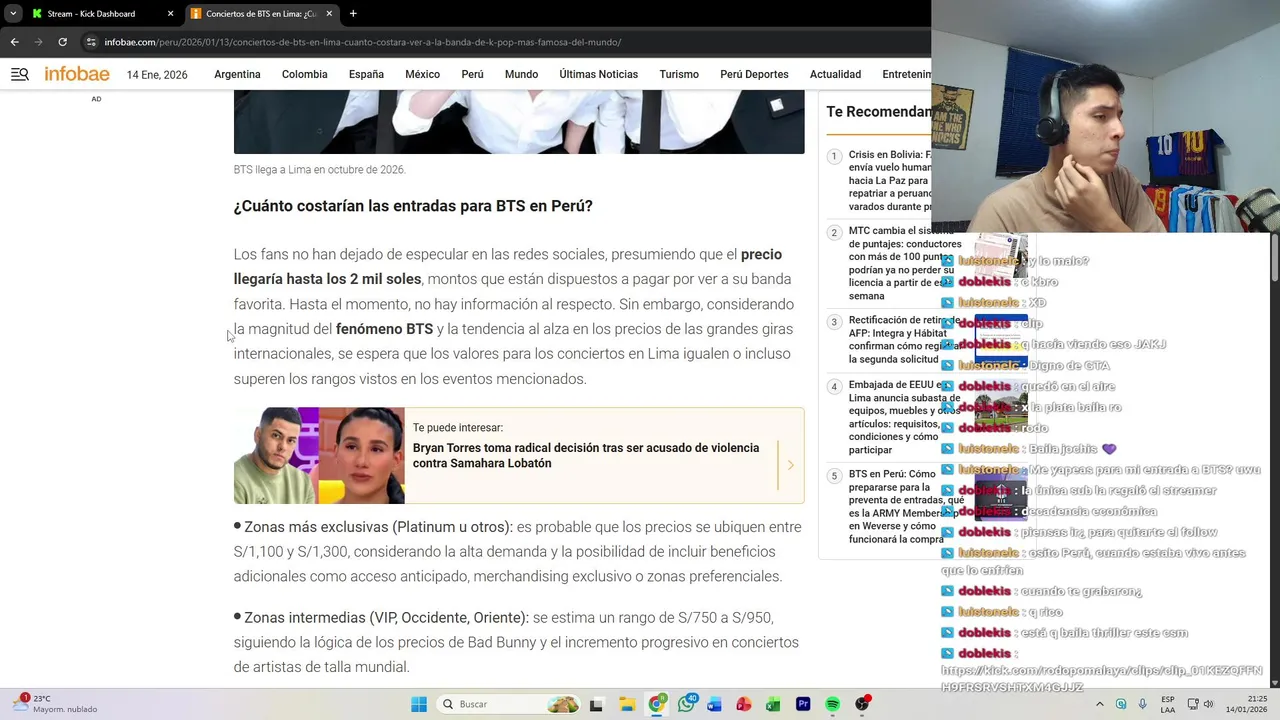The image size is (1280, 720).
Task: Open Bryan Torres radical decisión article link
Action: click(586, 455)
